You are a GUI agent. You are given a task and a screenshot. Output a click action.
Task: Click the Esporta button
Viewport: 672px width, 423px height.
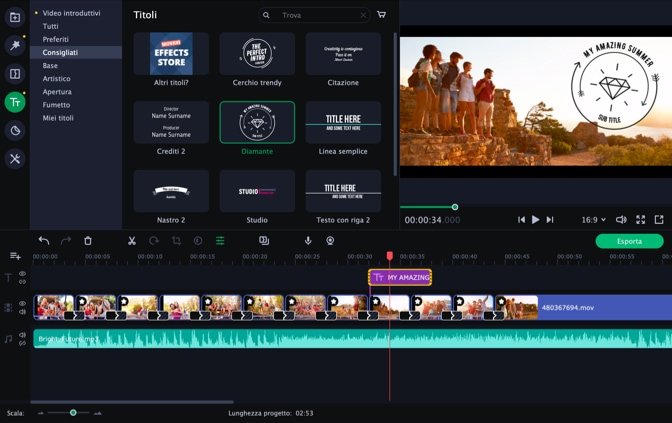coord(630,241)
